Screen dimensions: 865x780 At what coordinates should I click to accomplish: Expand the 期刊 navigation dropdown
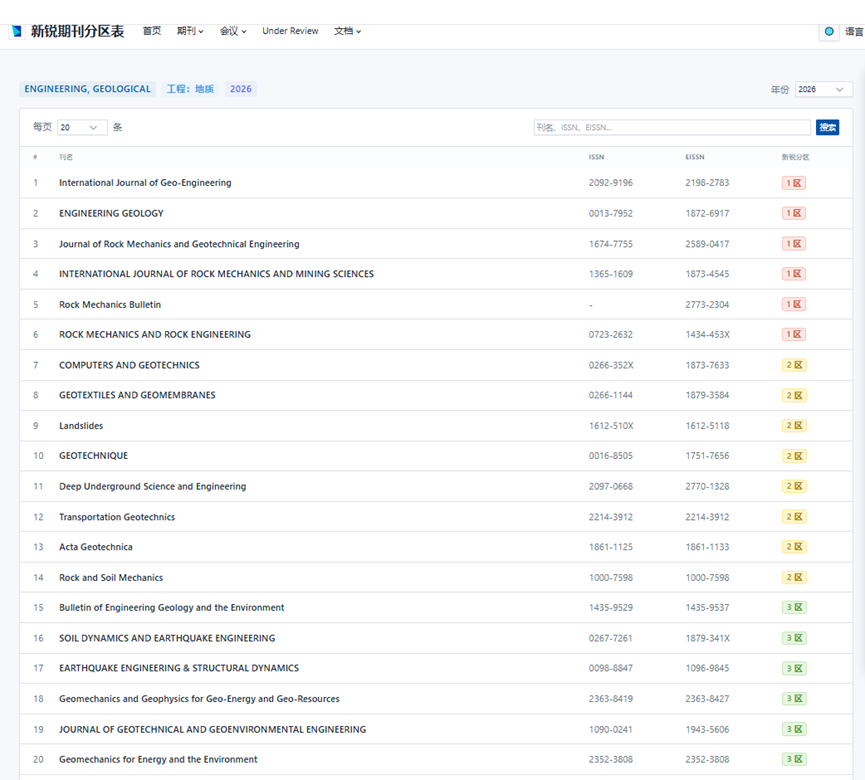[x=190, y=31]
